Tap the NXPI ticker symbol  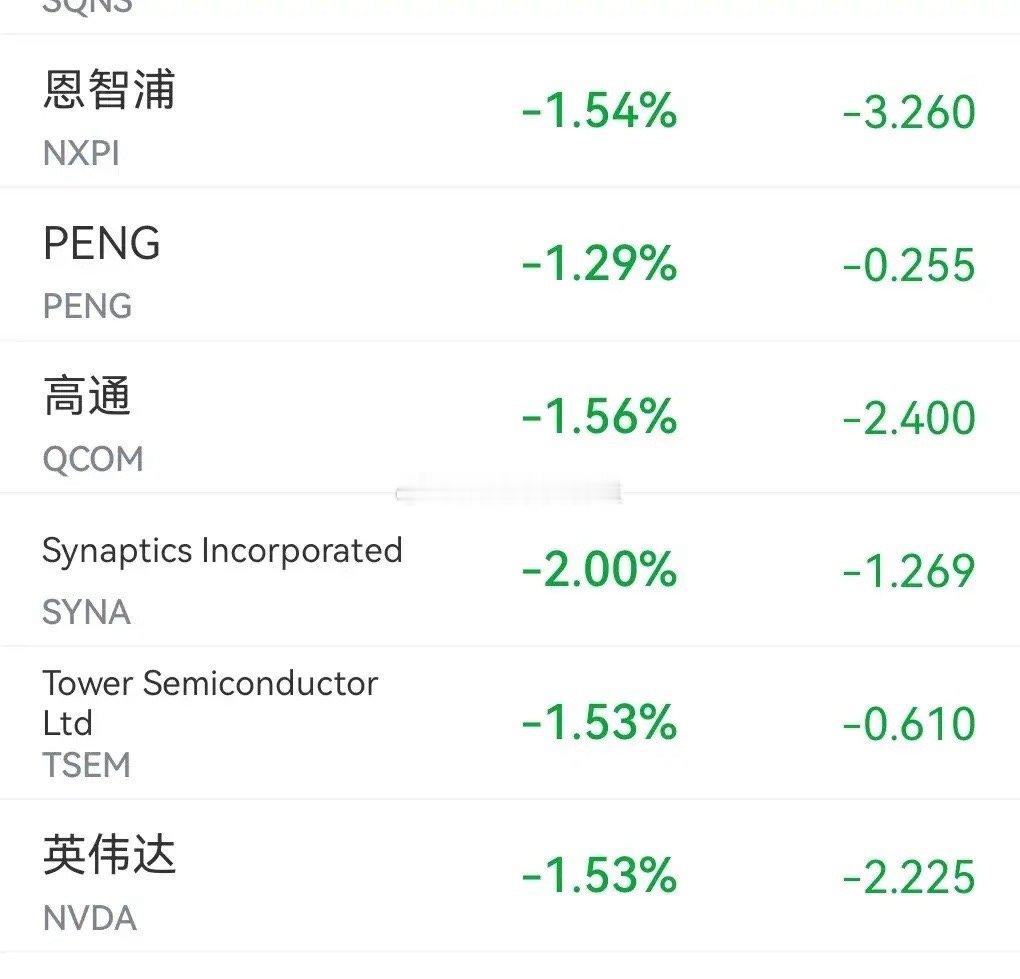[81, 154]
